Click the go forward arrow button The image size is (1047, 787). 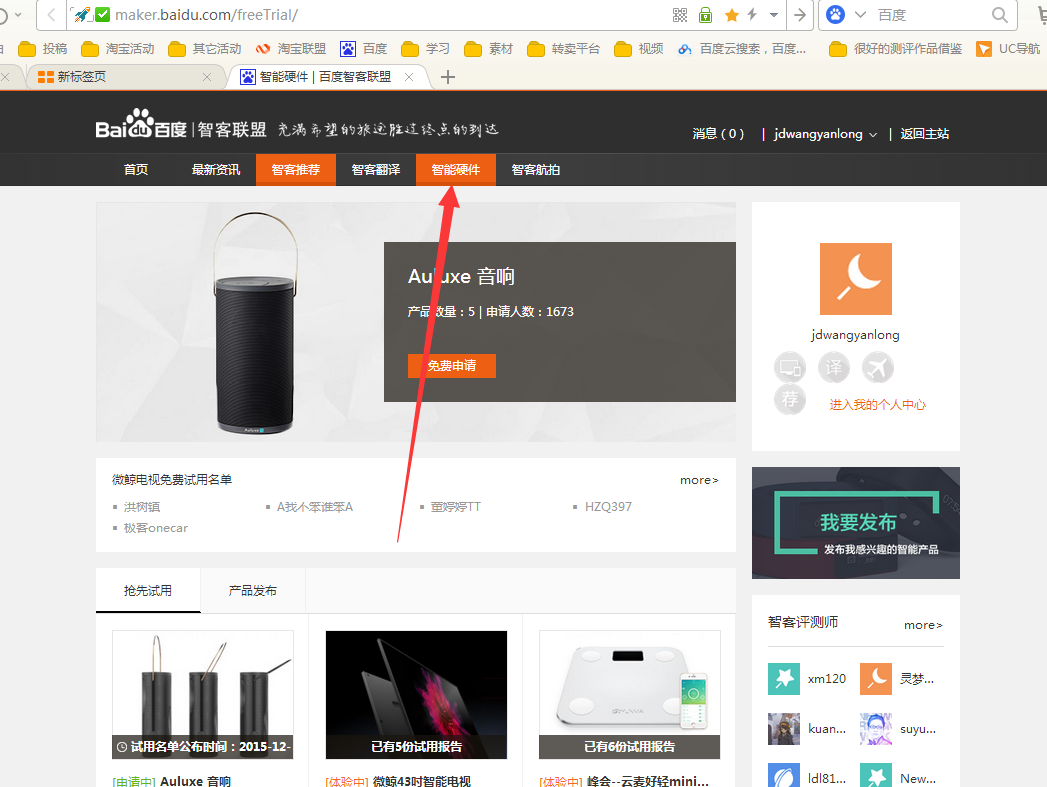799,15
